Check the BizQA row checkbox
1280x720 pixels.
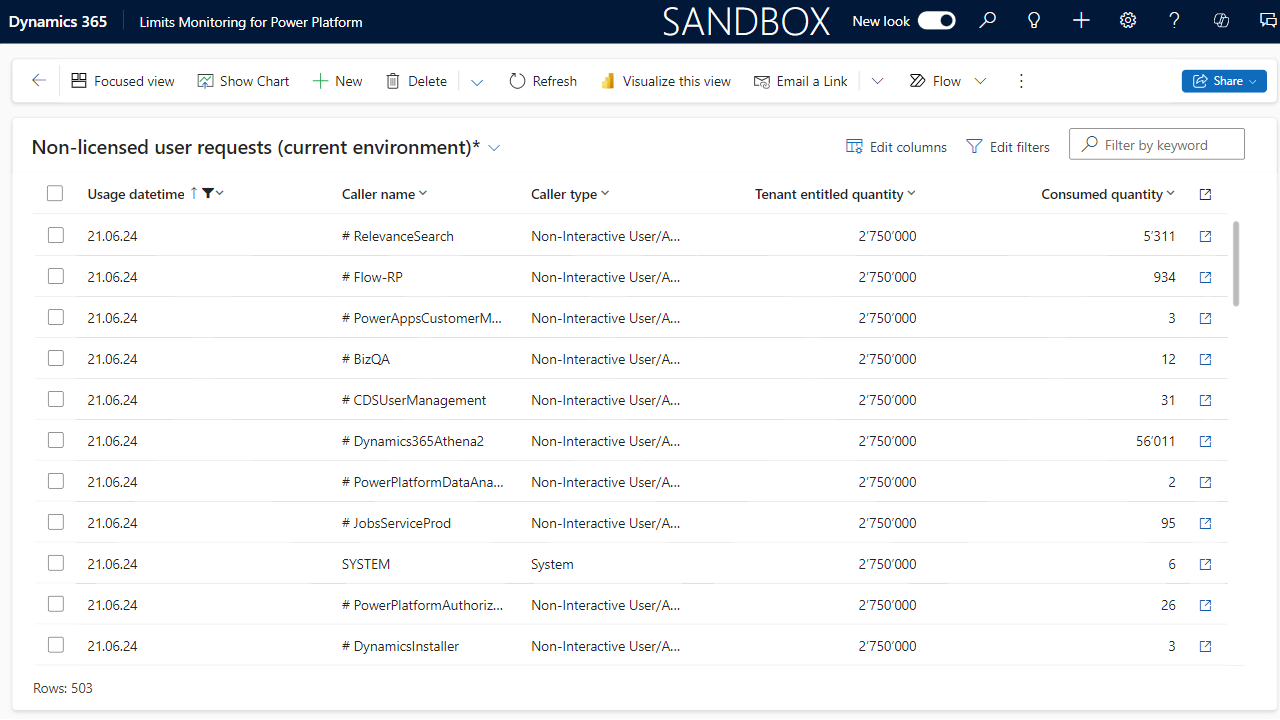click(x=55, y=358)
